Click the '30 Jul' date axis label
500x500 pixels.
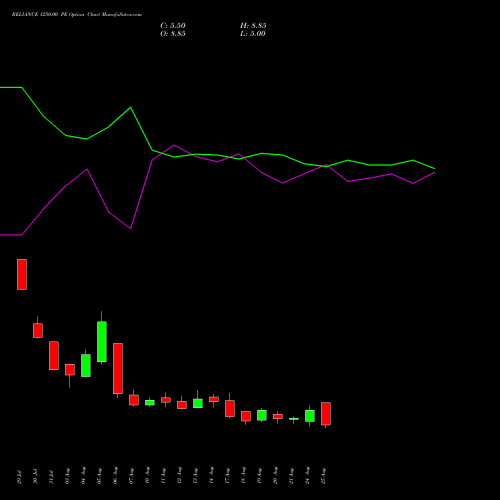coord(35,476)
